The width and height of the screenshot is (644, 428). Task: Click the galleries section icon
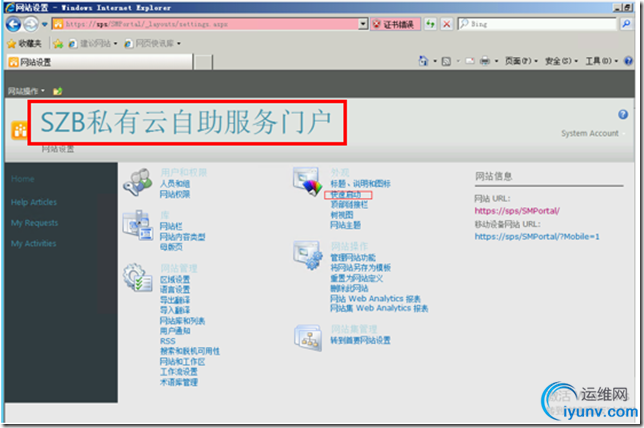click(x=137, y=225)
